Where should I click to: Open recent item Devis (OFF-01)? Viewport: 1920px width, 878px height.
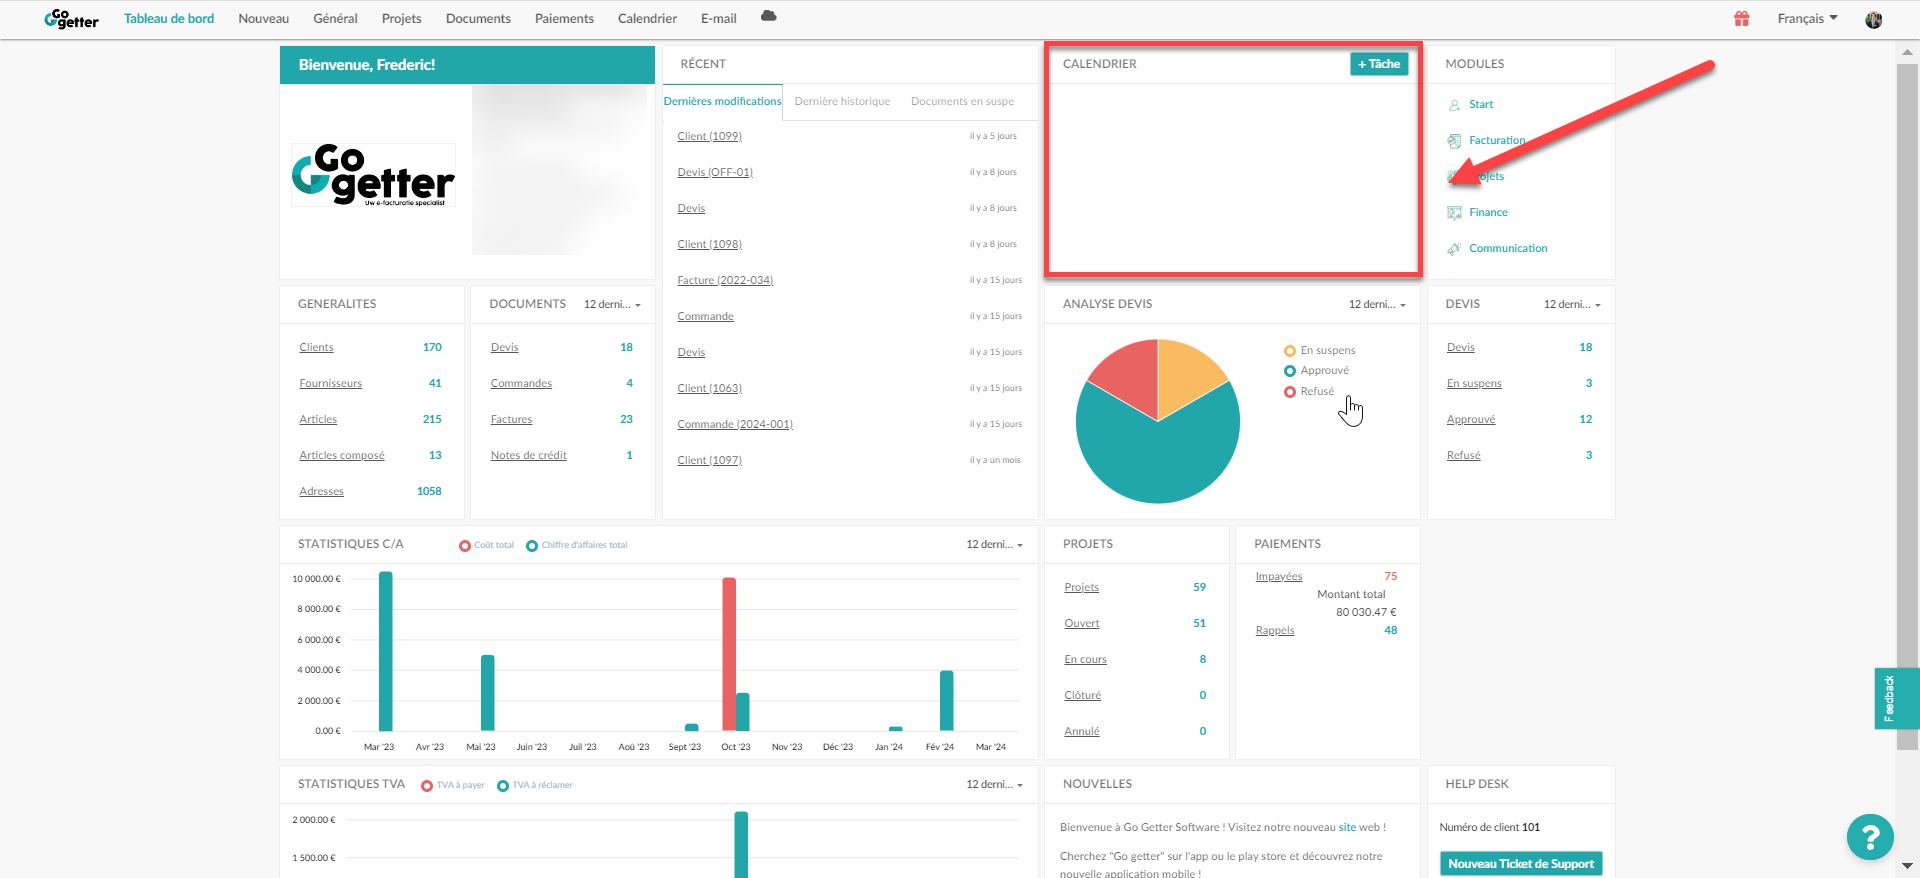[x=715, y=173]
